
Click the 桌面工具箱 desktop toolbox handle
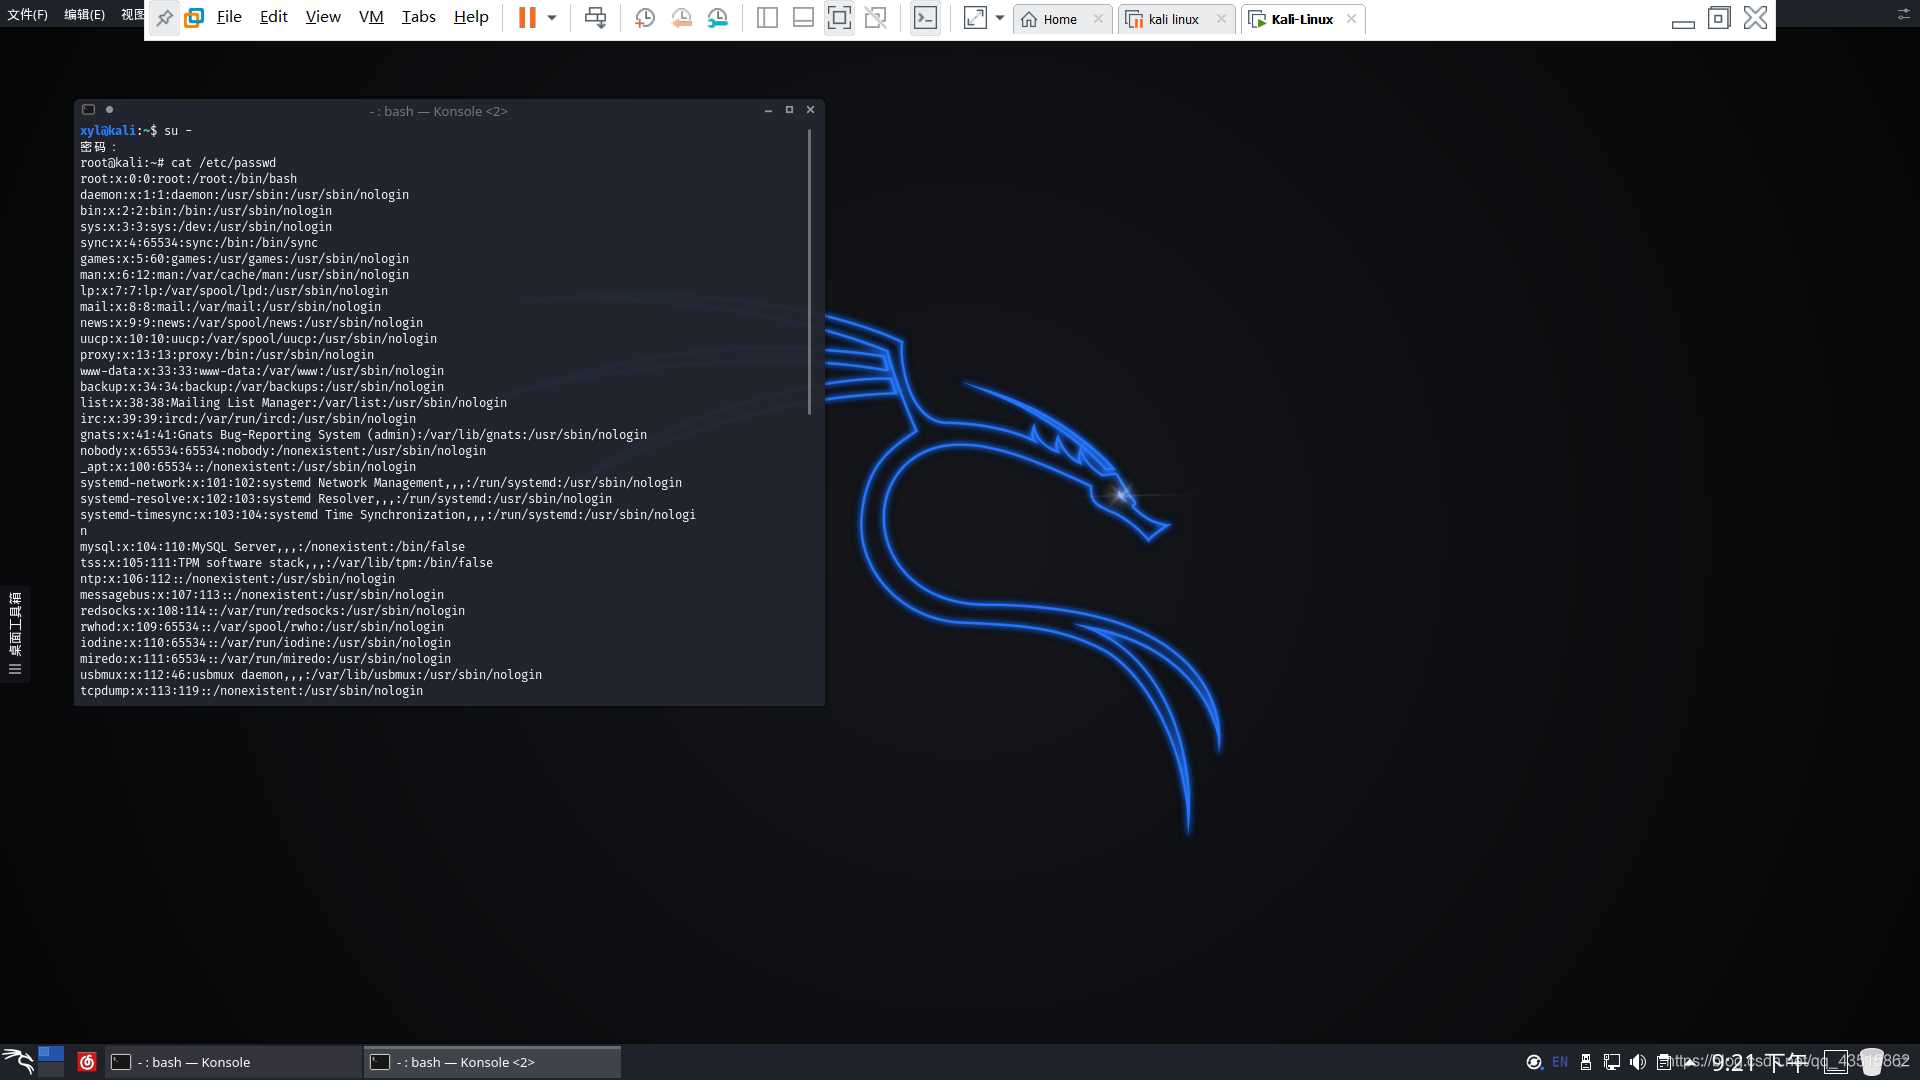click(15, 634)
